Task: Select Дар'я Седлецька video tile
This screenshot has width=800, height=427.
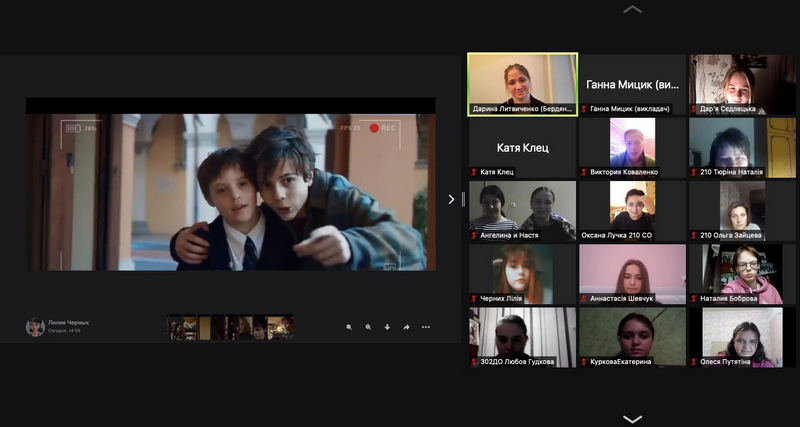Action: pos(742,84)
